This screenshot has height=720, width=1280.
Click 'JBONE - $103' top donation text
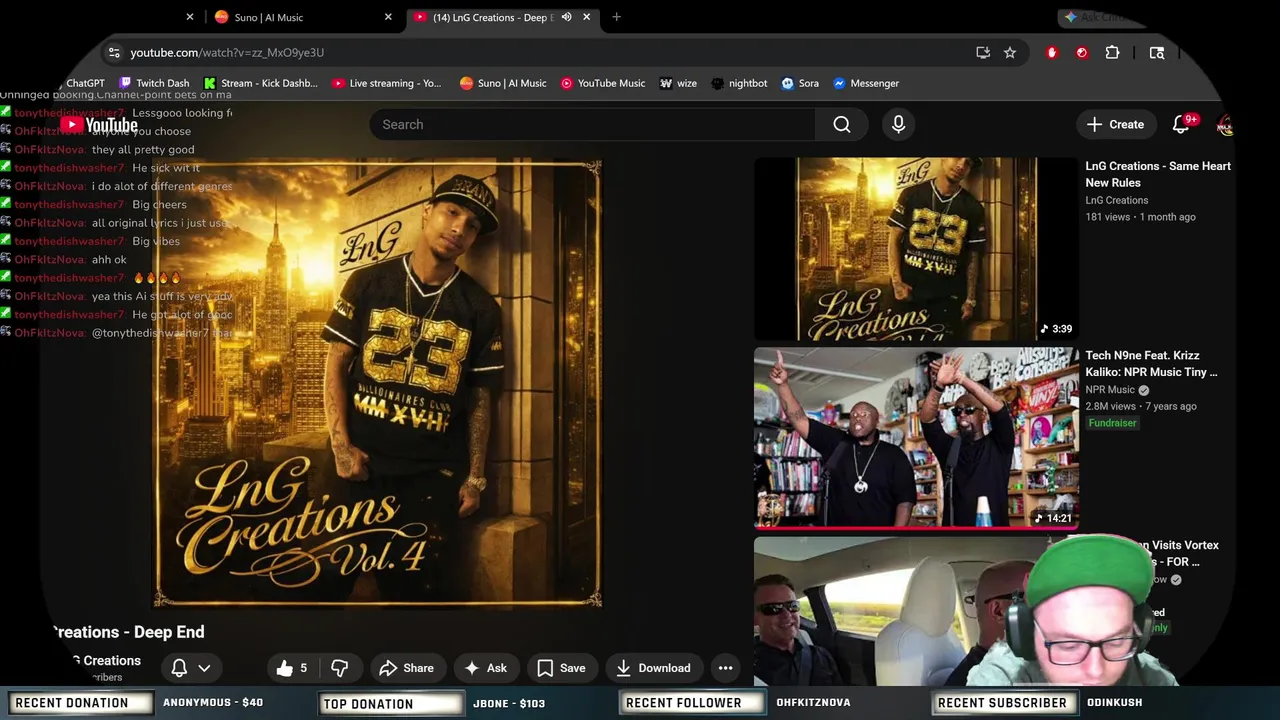pos(509,703)
